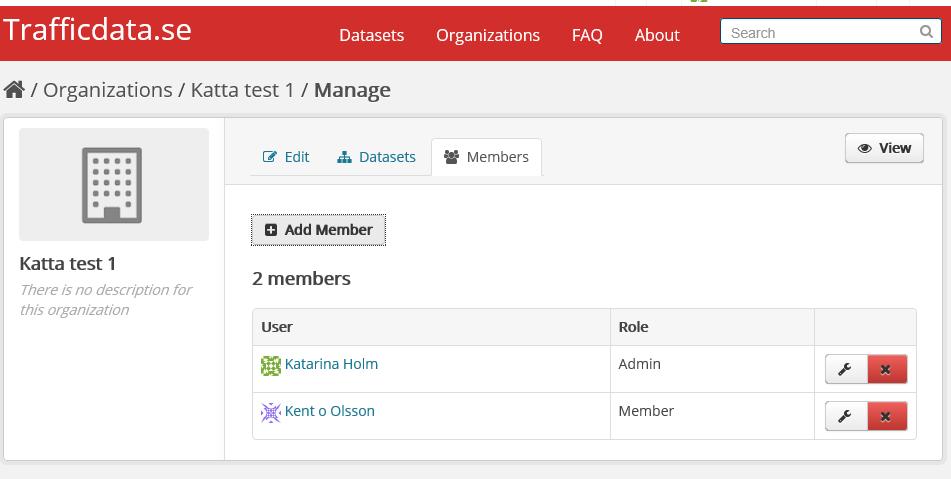
Task: Open Katarina Holm's profile link
Action: pos(331,364)
